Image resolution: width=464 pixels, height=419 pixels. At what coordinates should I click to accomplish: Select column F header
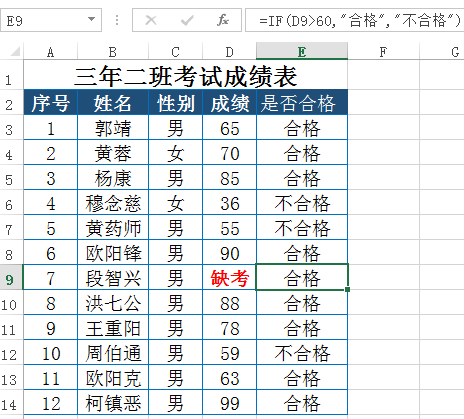[383, 52]
